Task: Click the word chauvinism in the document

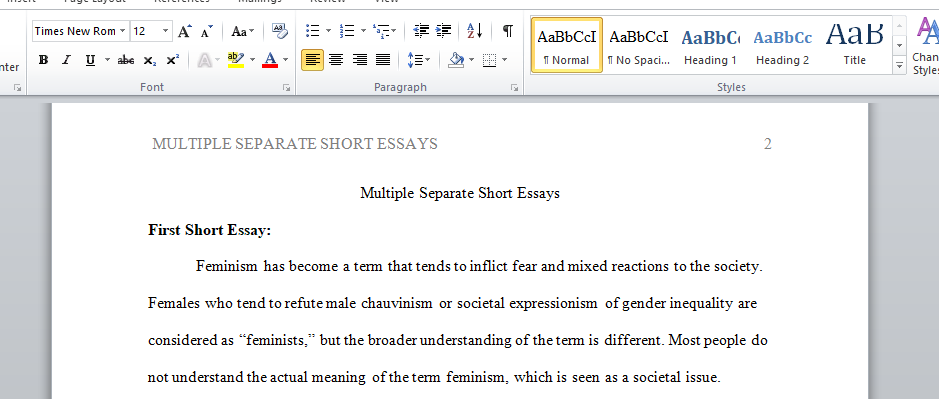Action: [396, 303]
